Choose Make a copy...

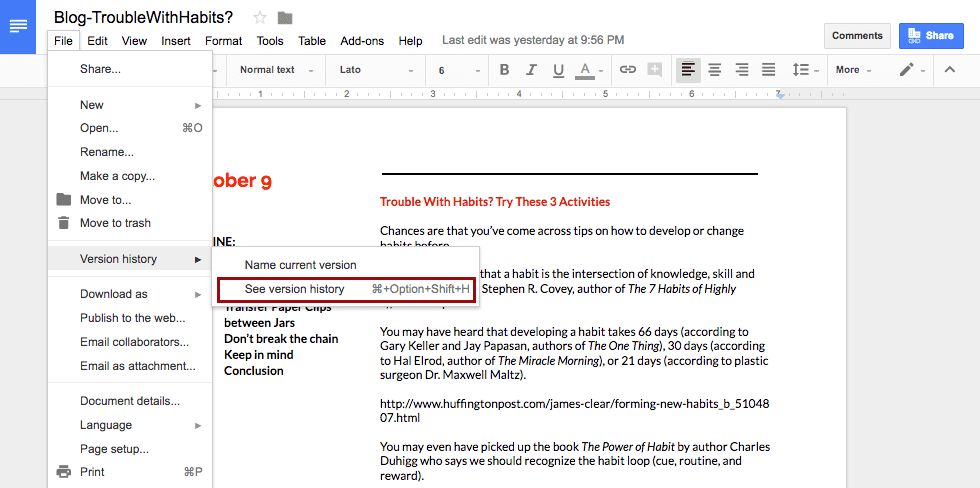pos(130,176)
